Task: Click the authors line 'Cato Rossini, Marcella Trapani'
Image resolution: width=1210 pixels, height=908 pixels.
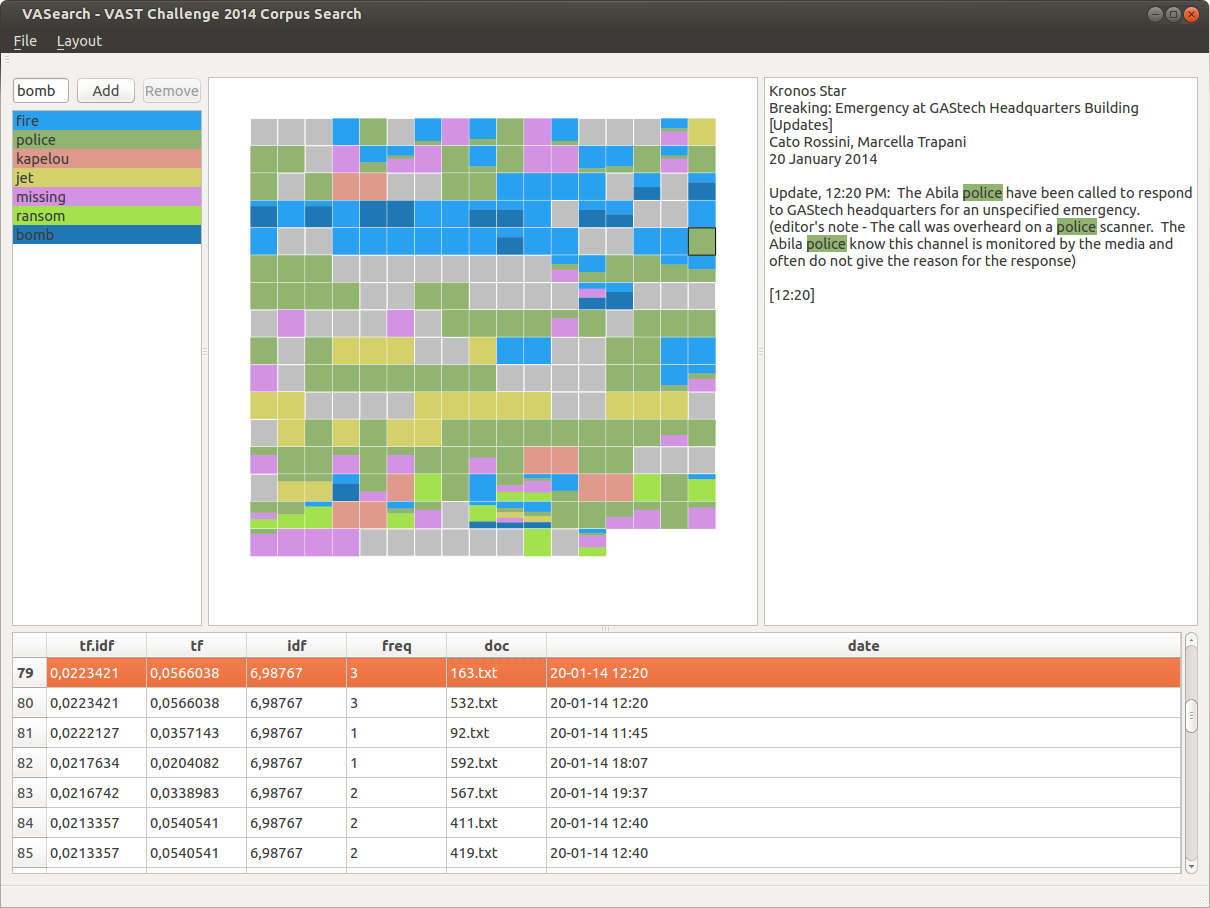Action: point(867,142)
